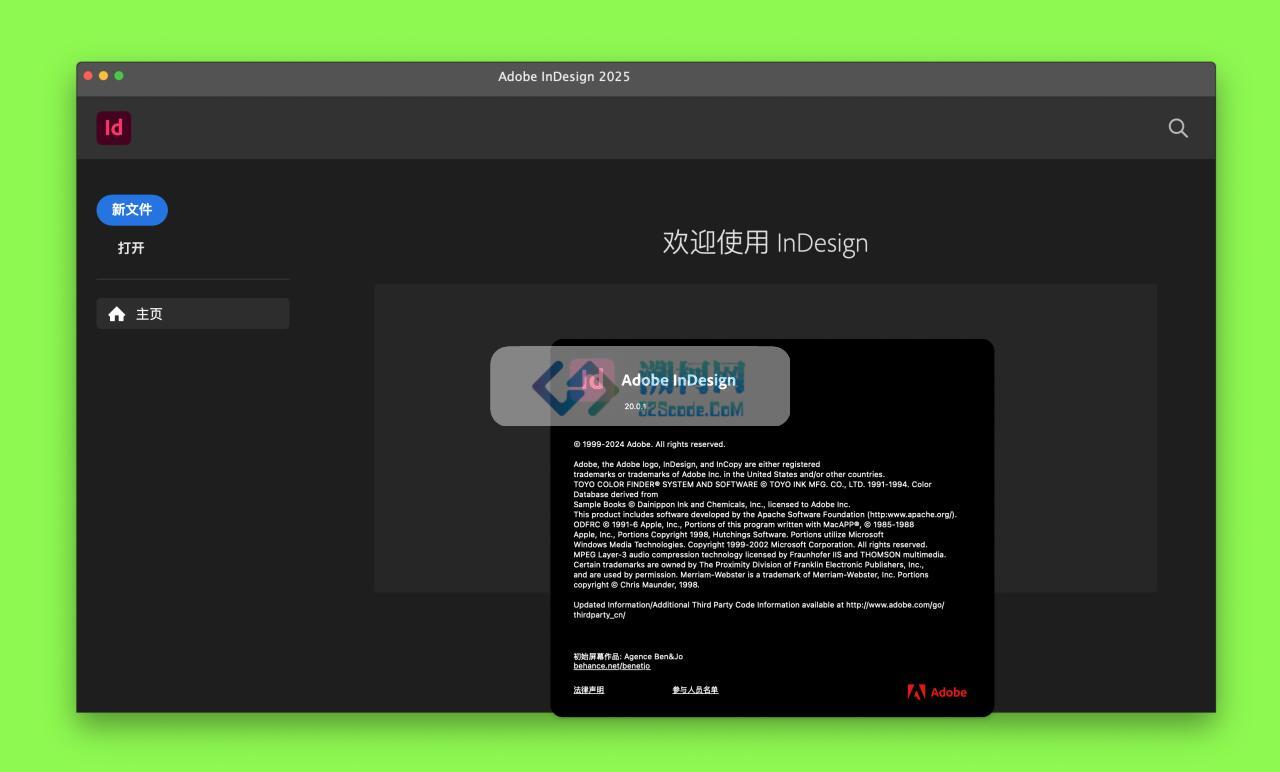Click the Adobe logo in about dialog
Screen dimensions: 1280x772
click(937, 692)
